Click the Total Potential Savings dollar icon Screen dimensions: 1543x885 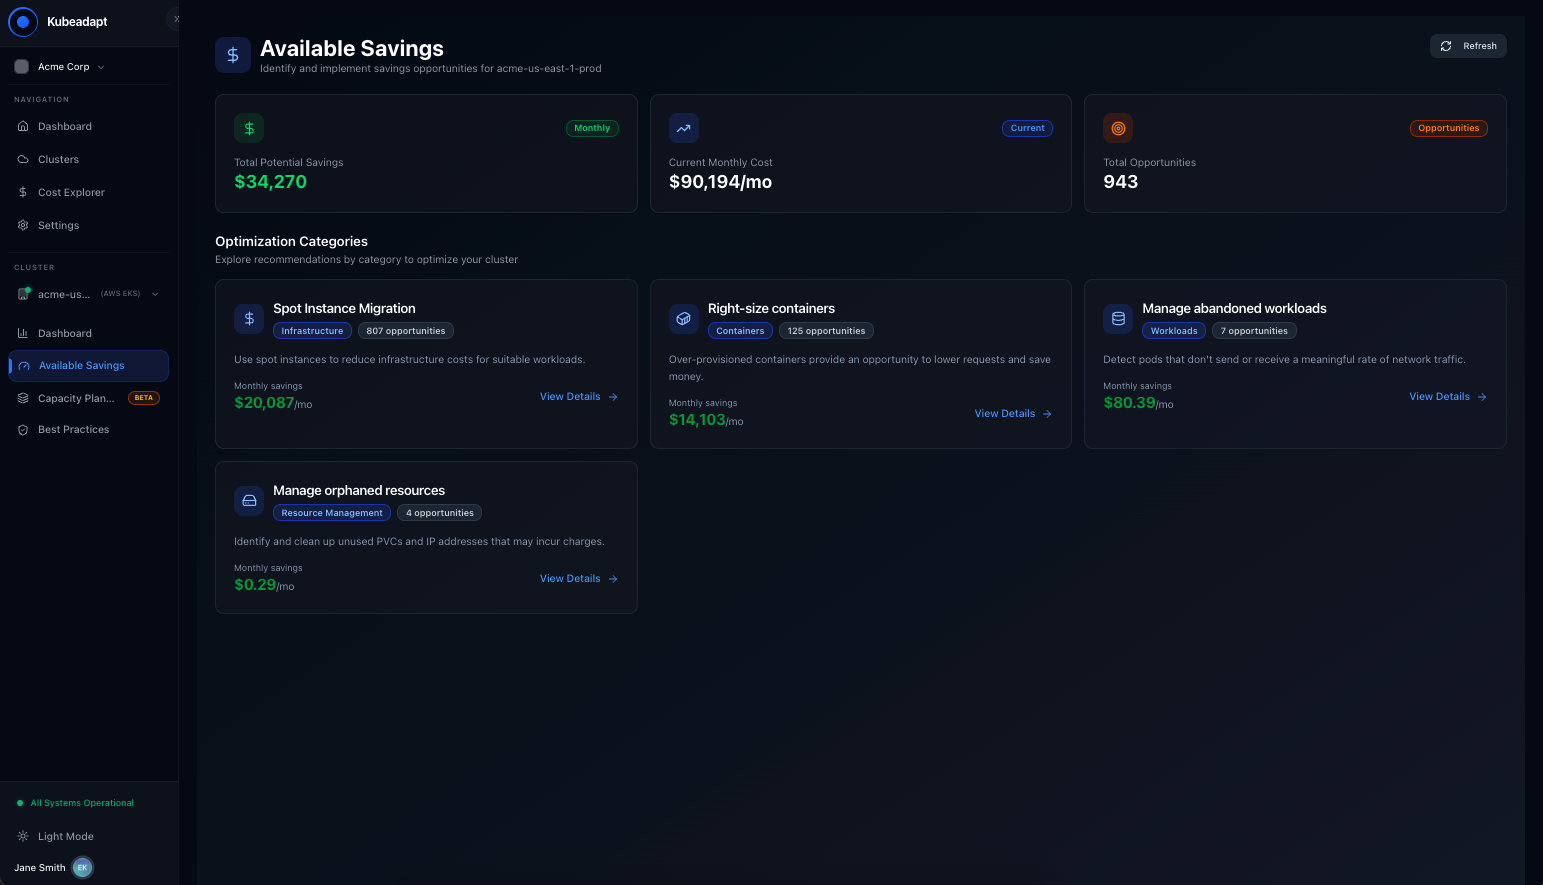click(249, 128)
